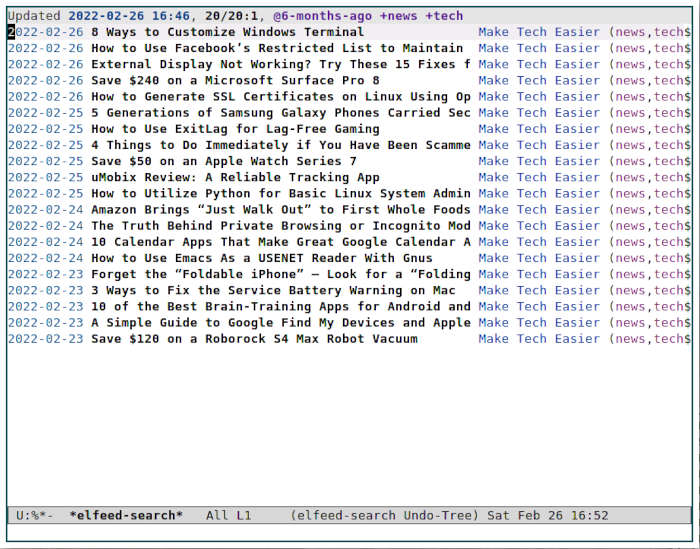This screenshot has width=700, height=549.
Task: Click the minibuffer echo area below mode line
Action: pos(350,532)
